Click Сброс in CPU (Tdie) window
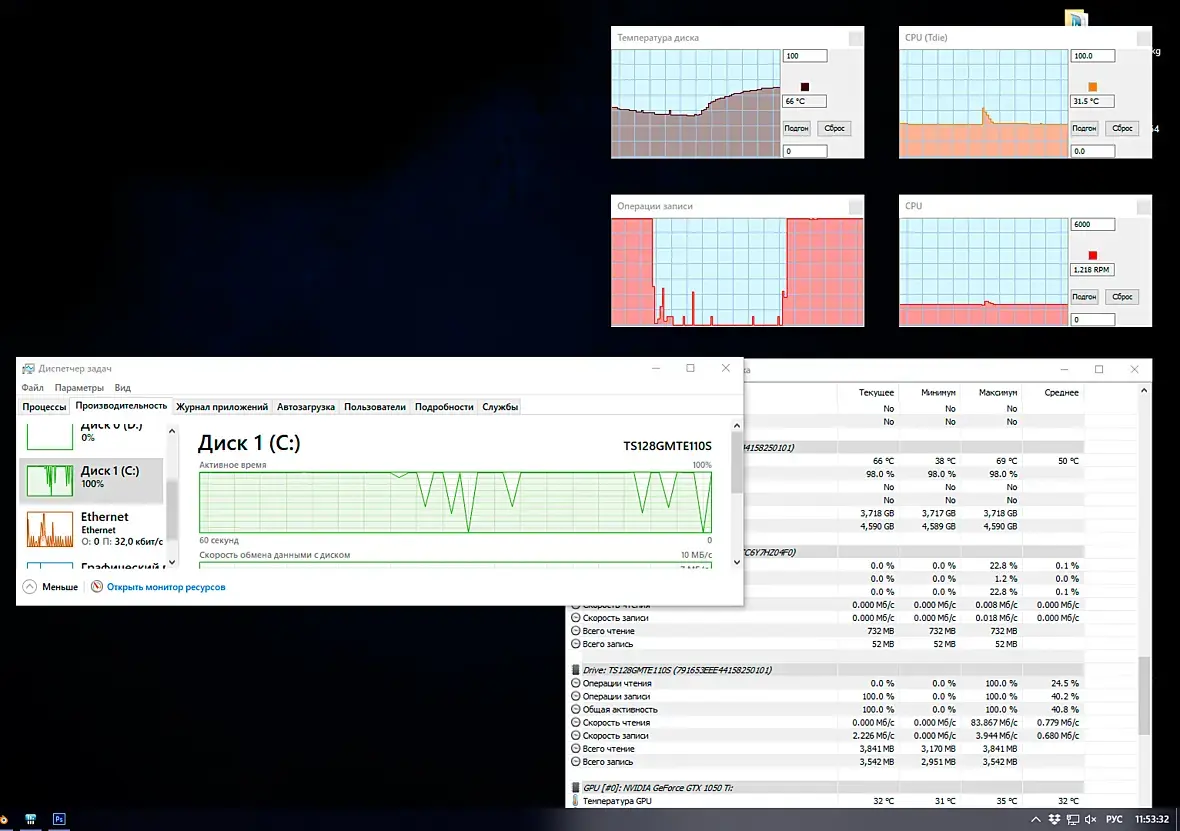 pos(1122,128)
